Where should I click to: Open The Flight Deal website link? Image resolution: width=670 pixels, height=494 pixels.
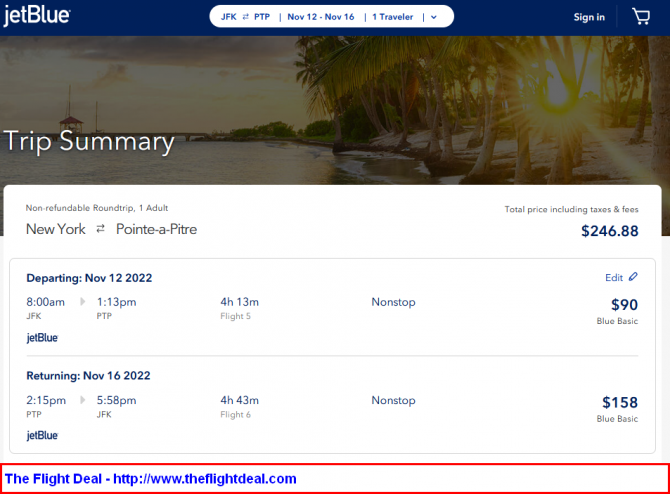tap(150, 478)
